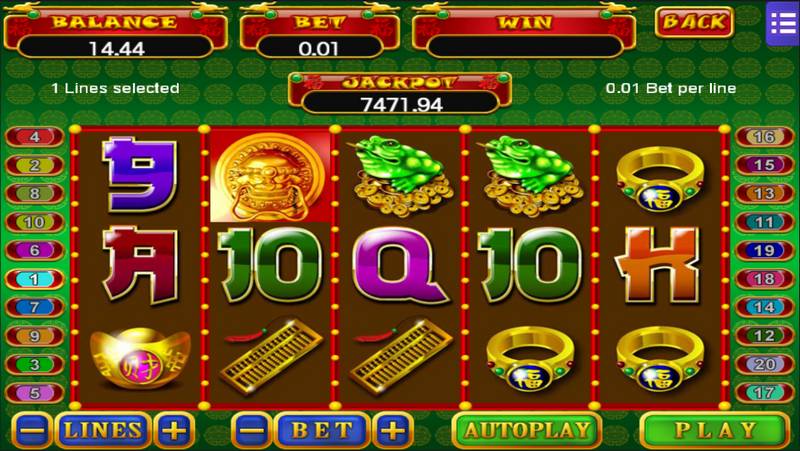Click the purple Q symbol in center
Image resolution: width=800 pixels, height=451 pixels.
(401, 266)
